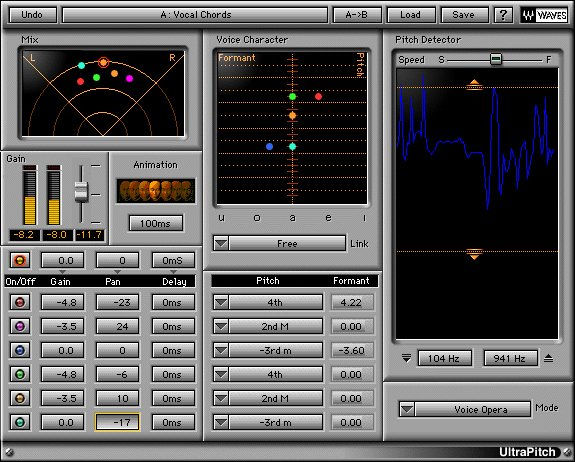
Task: Click the gain fader readout -11.7
Action: [x=90, y=235]
